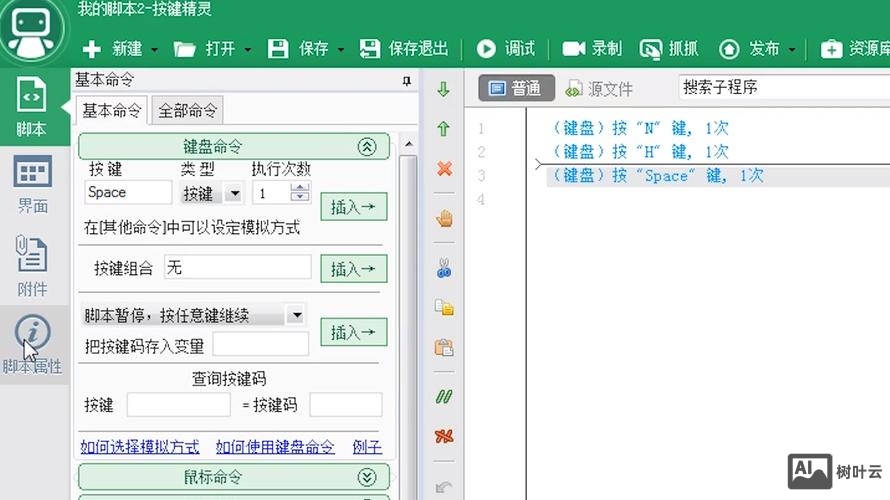The width and height of the screenshot is (890, 500).
Task: Expand the 保存 dropdown arrow
Action: point(341,49)
